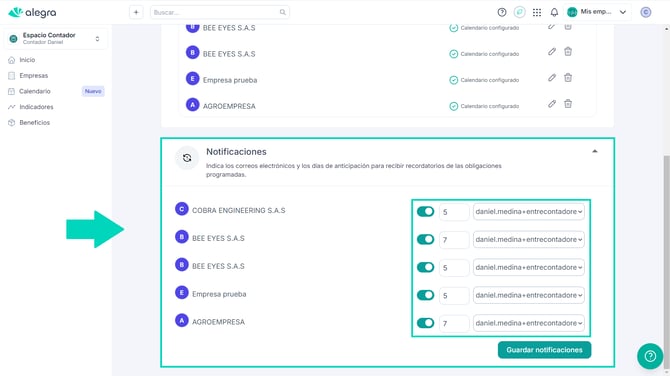Screen dimensions: 670x376
Task: Go to Inicio in sidebar
Action: (x=27, y=60)
